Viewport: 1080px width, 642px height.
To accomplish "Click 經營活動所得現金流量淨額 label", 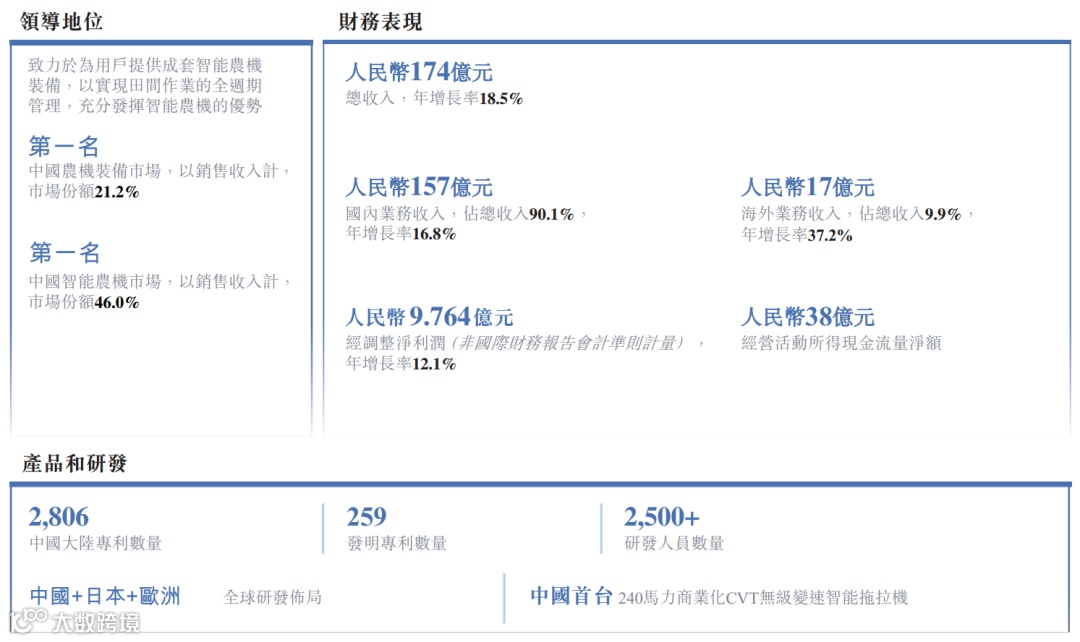I will [841, 343].
